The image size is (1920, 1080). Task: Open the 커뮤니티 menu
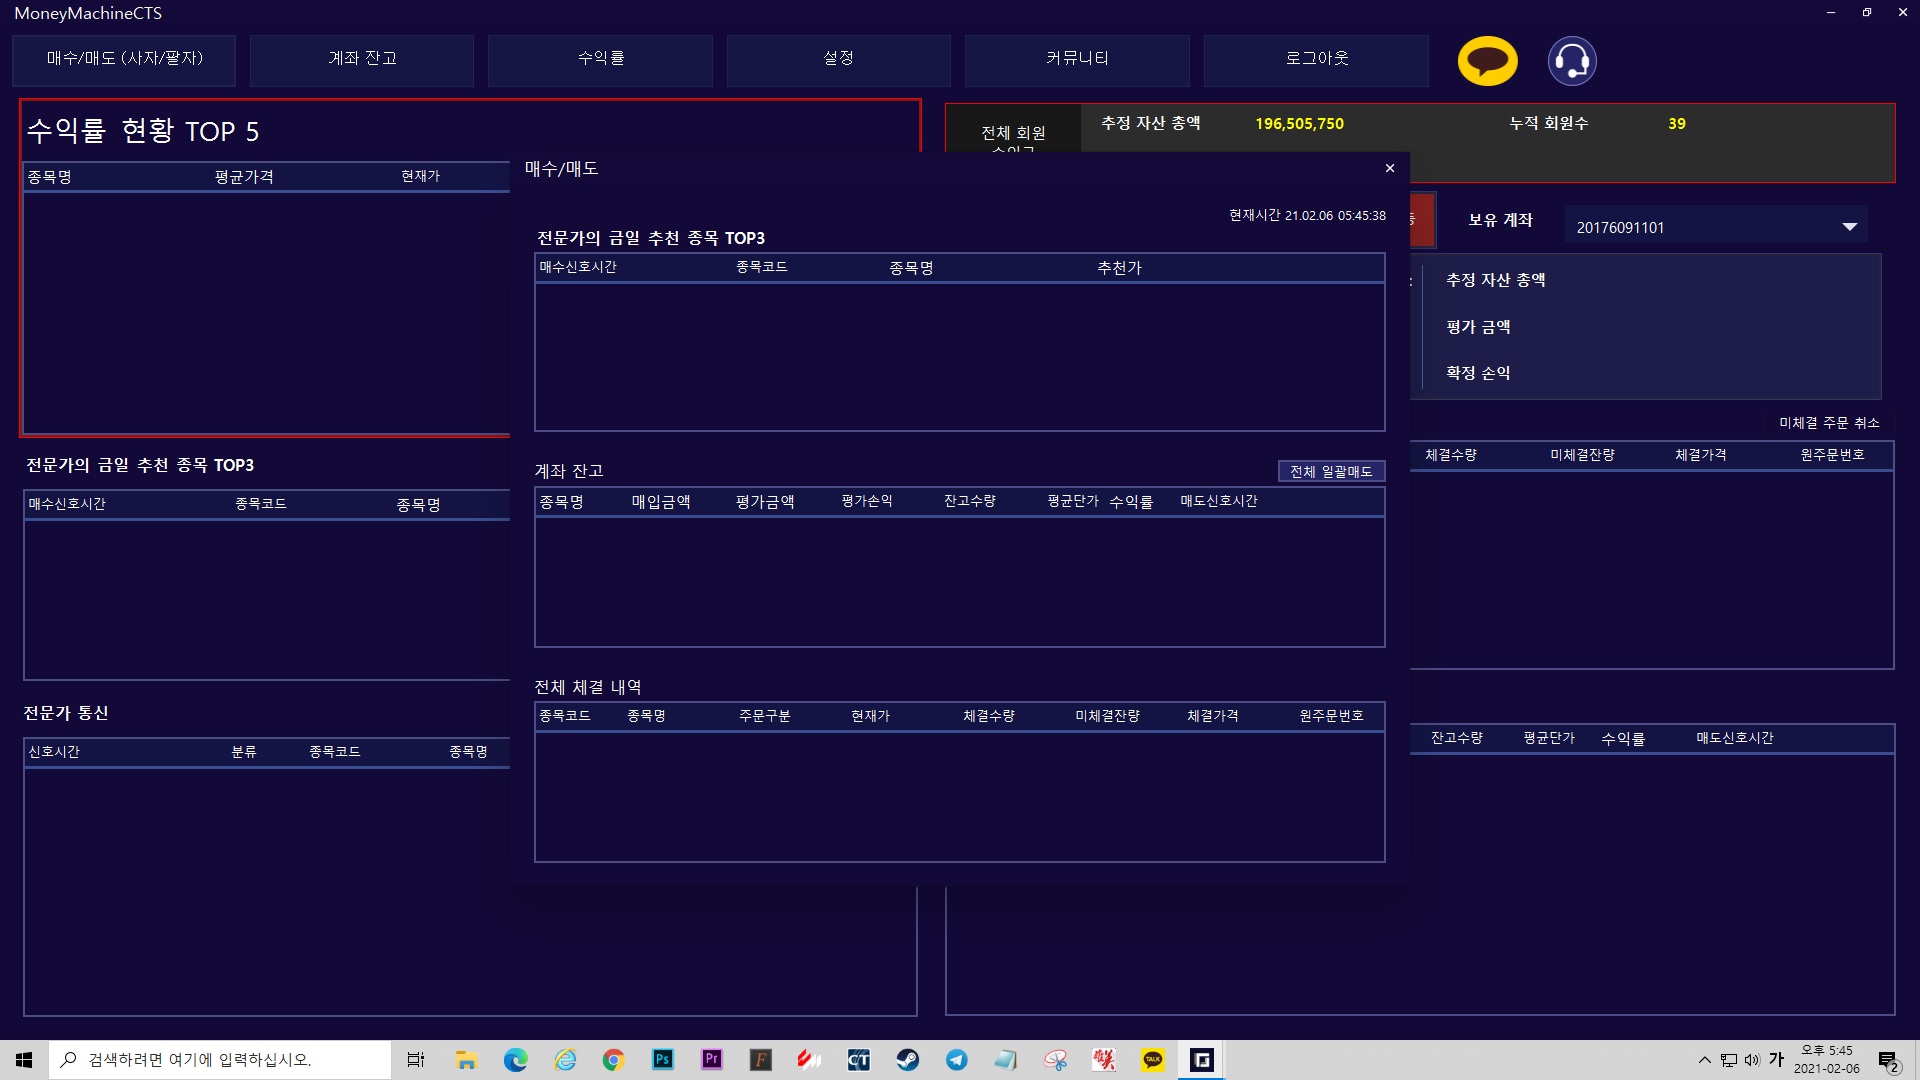(1077, 59)
